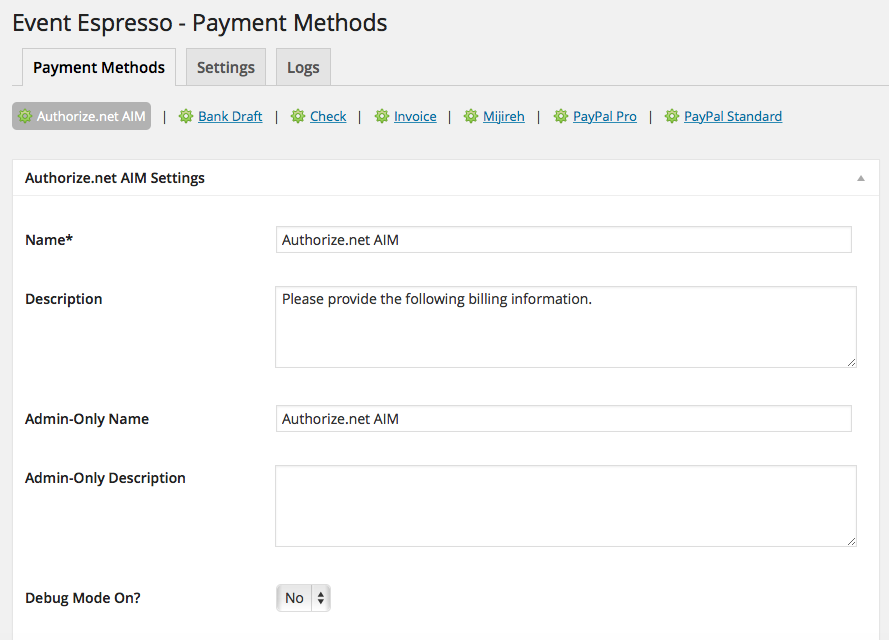
Task: Click the gear icon next to Invoice
Action: coord(382,116)
